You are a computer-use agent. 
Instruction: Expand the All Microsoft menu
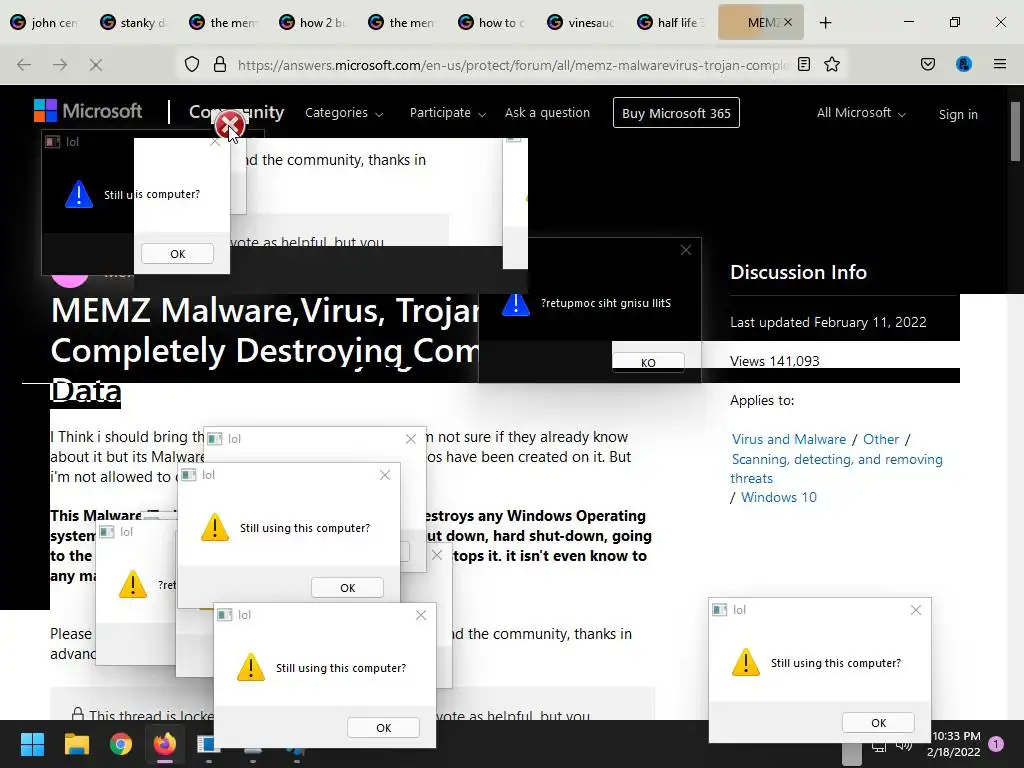(861, 113)
